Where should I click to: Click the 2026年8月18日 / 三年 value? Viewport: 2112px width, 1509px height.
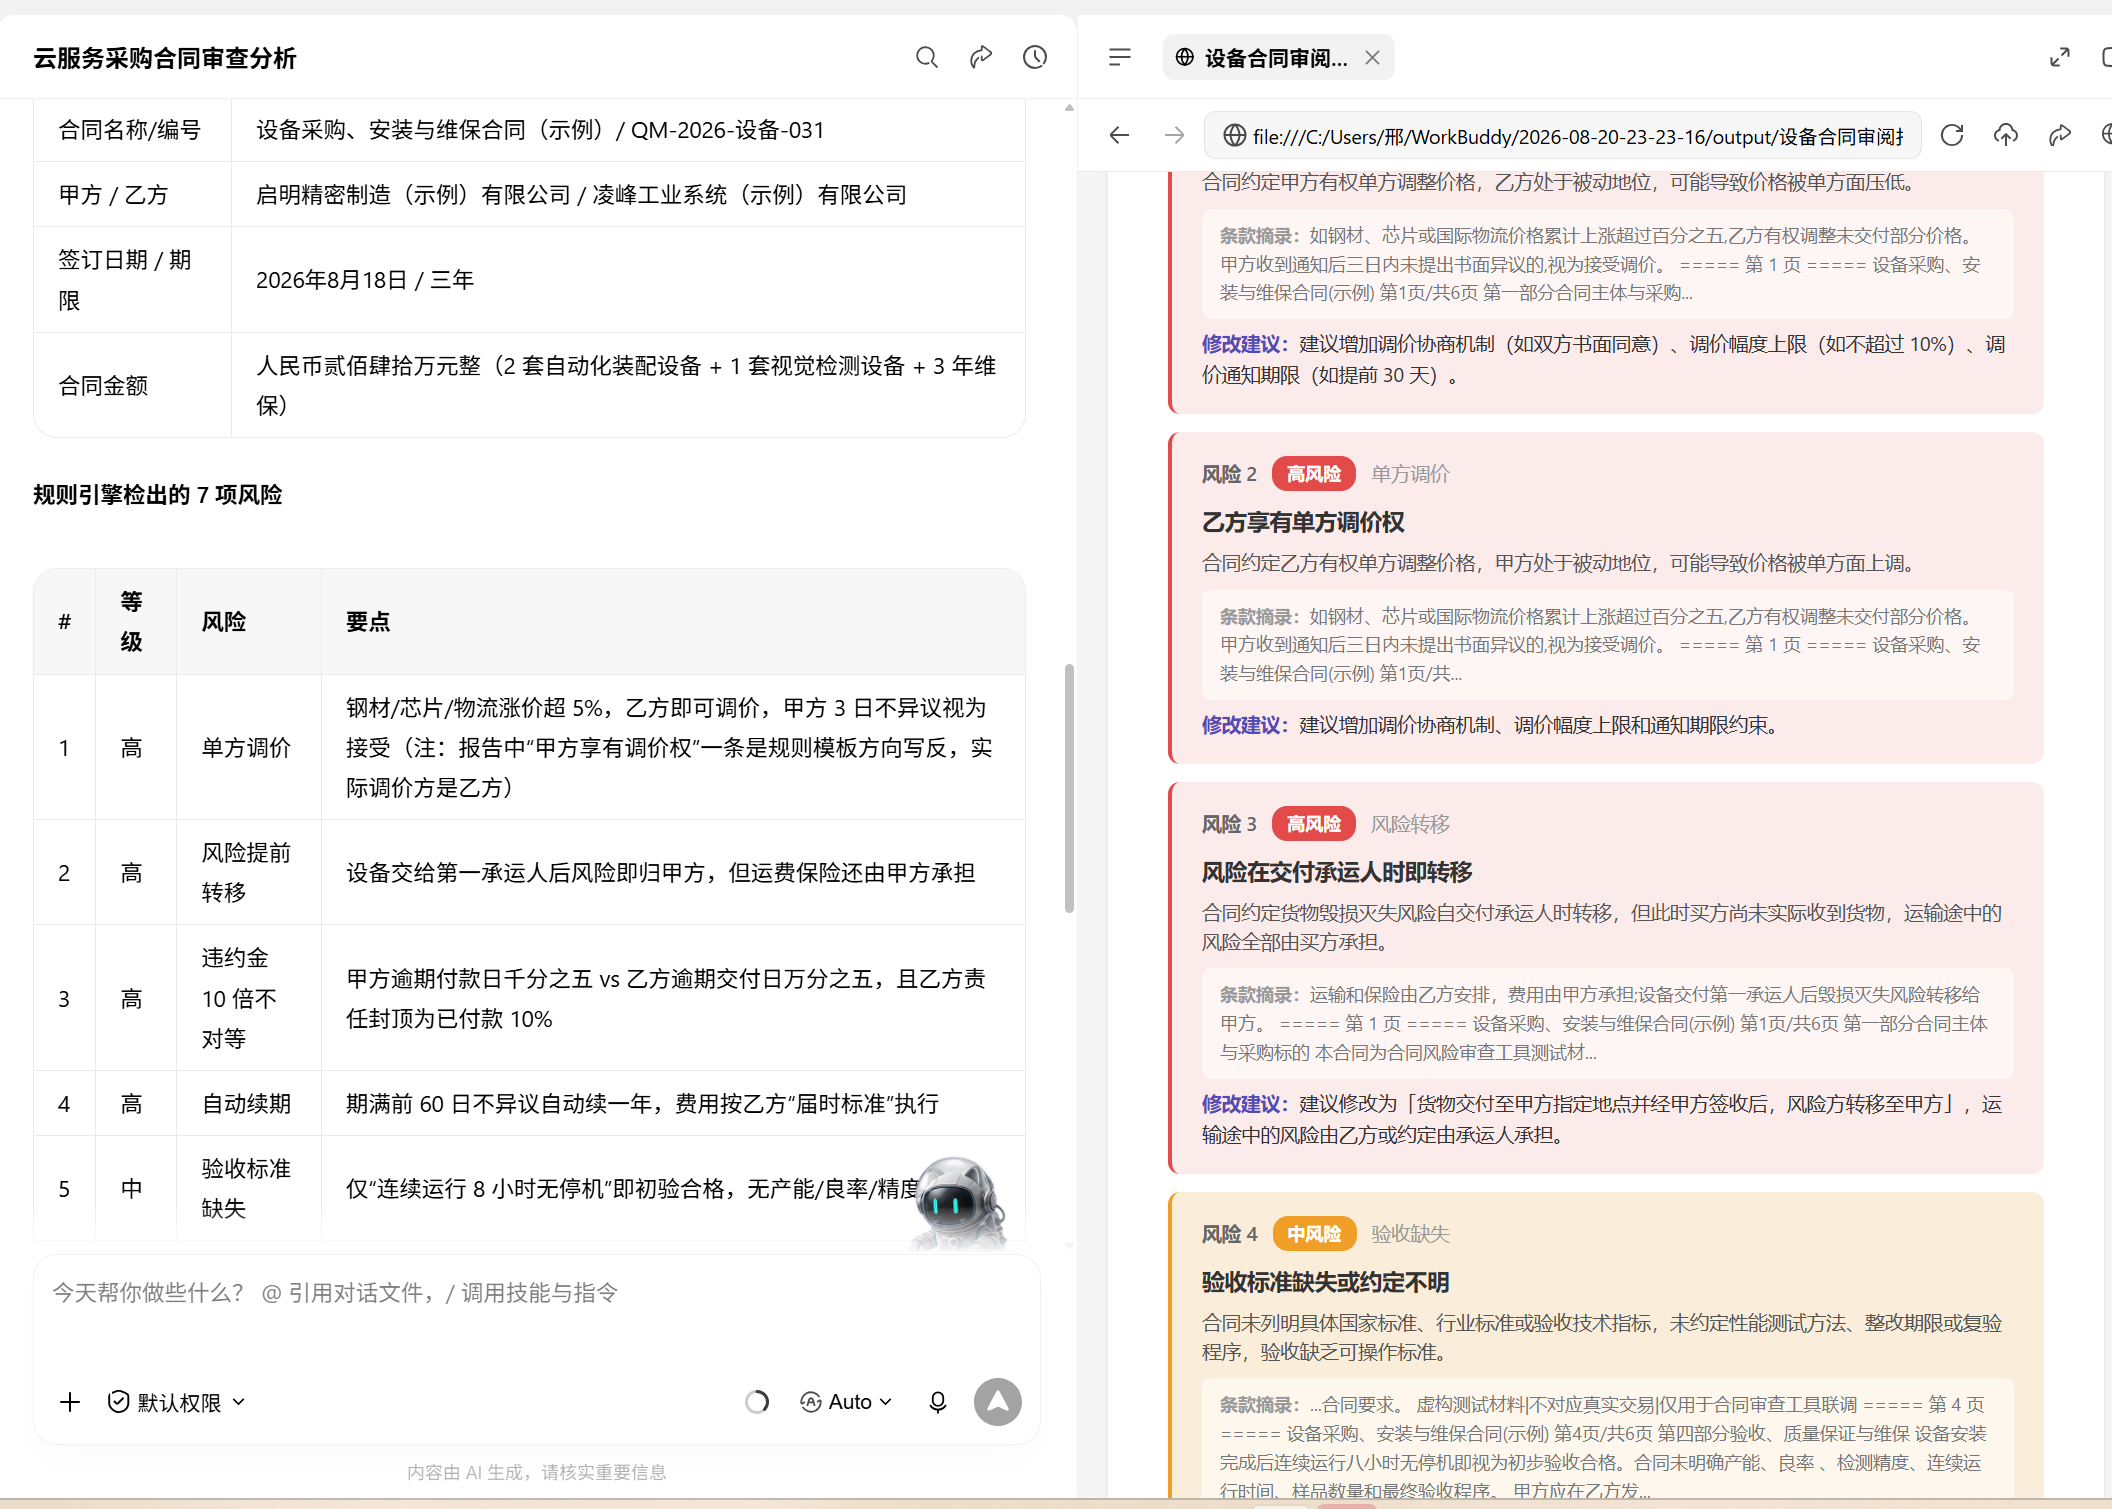(365, 280)
